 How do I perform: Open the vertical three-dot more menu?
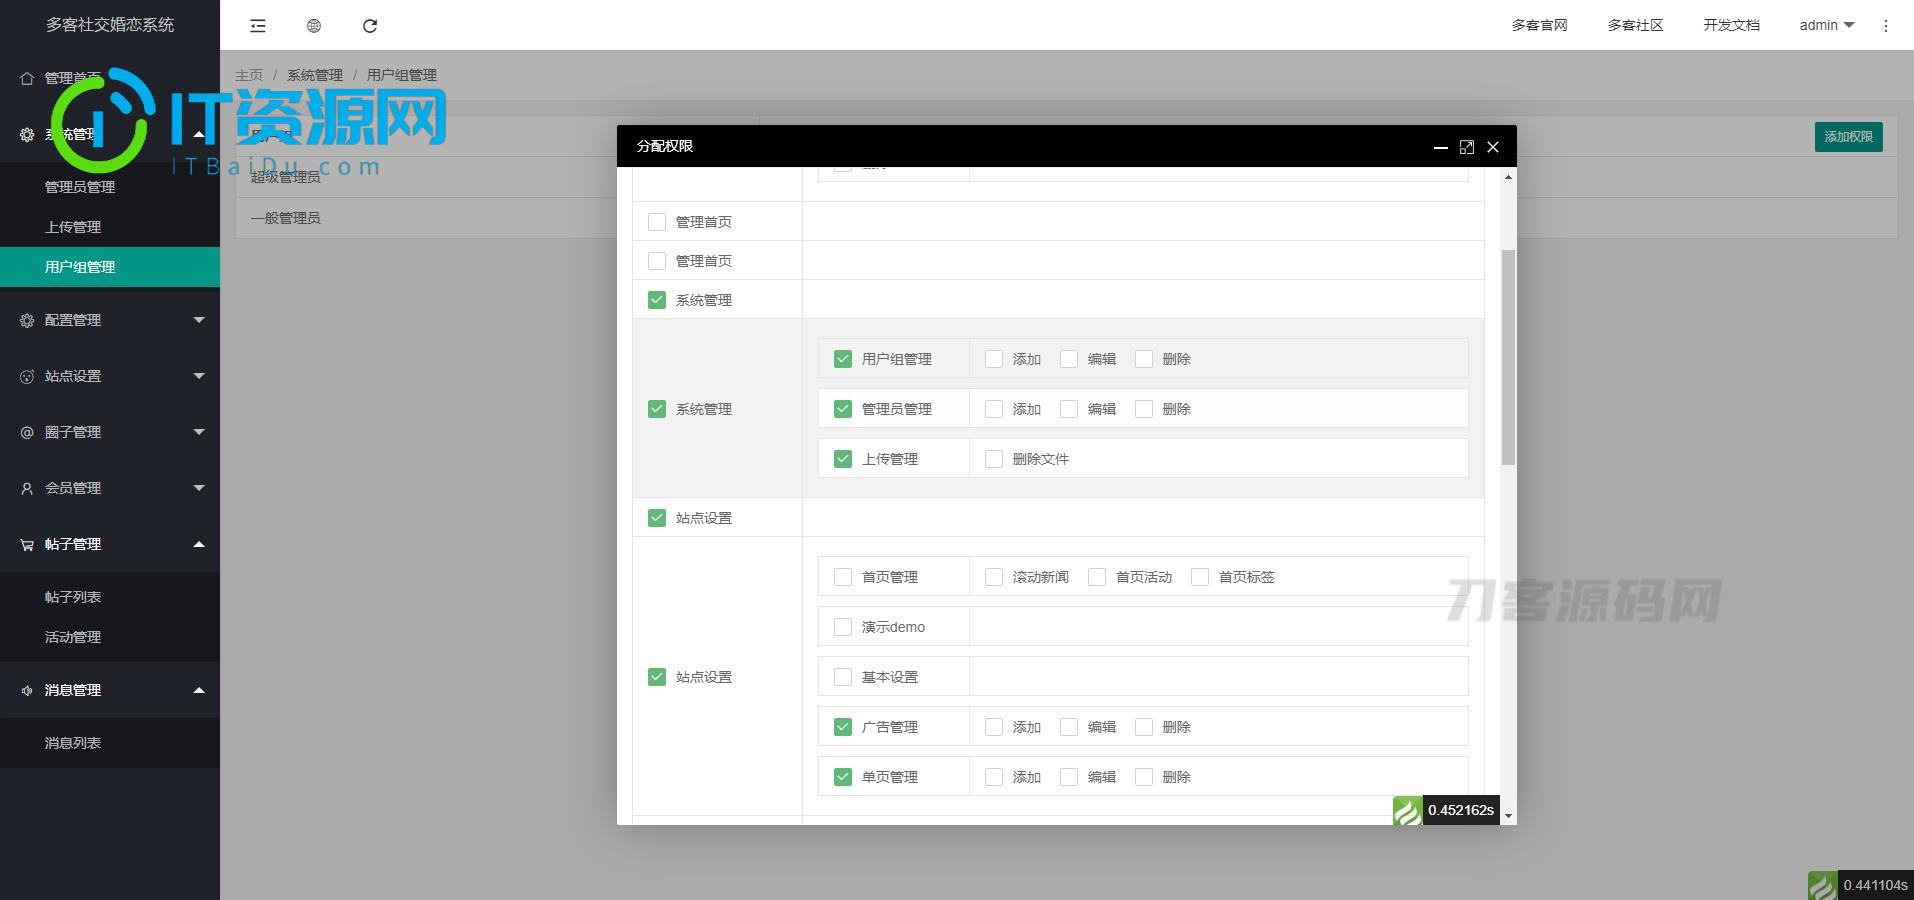[1886, 26]
